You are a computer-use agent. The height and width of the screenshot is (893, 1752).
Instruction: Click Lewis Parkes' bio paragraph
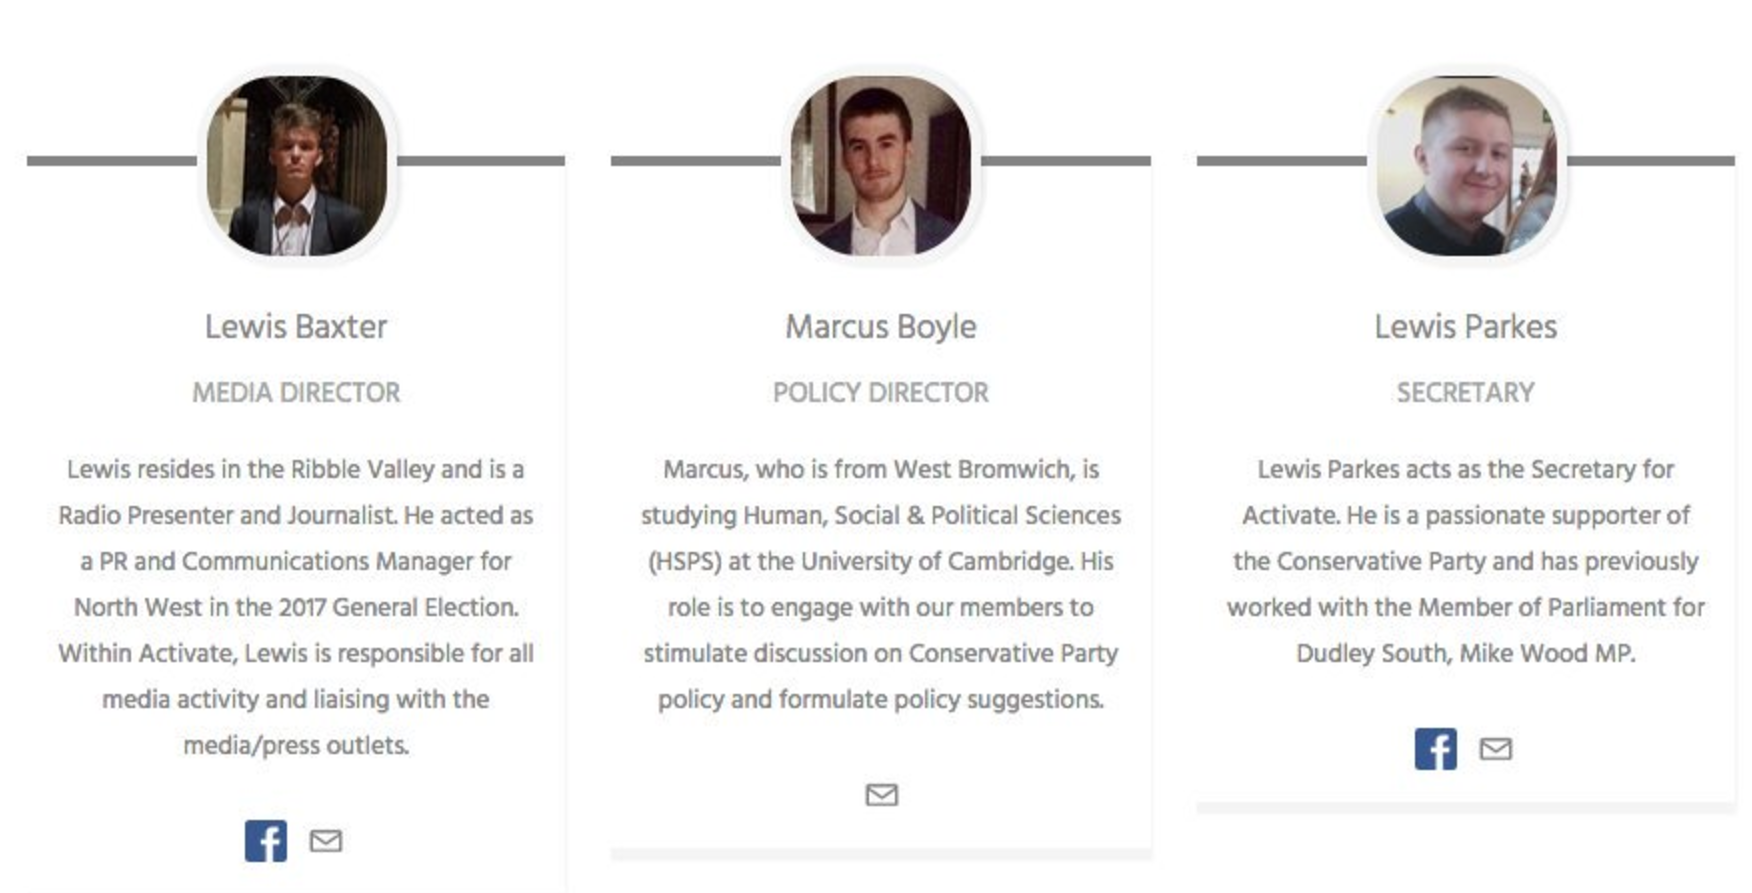click(1466, 561)
